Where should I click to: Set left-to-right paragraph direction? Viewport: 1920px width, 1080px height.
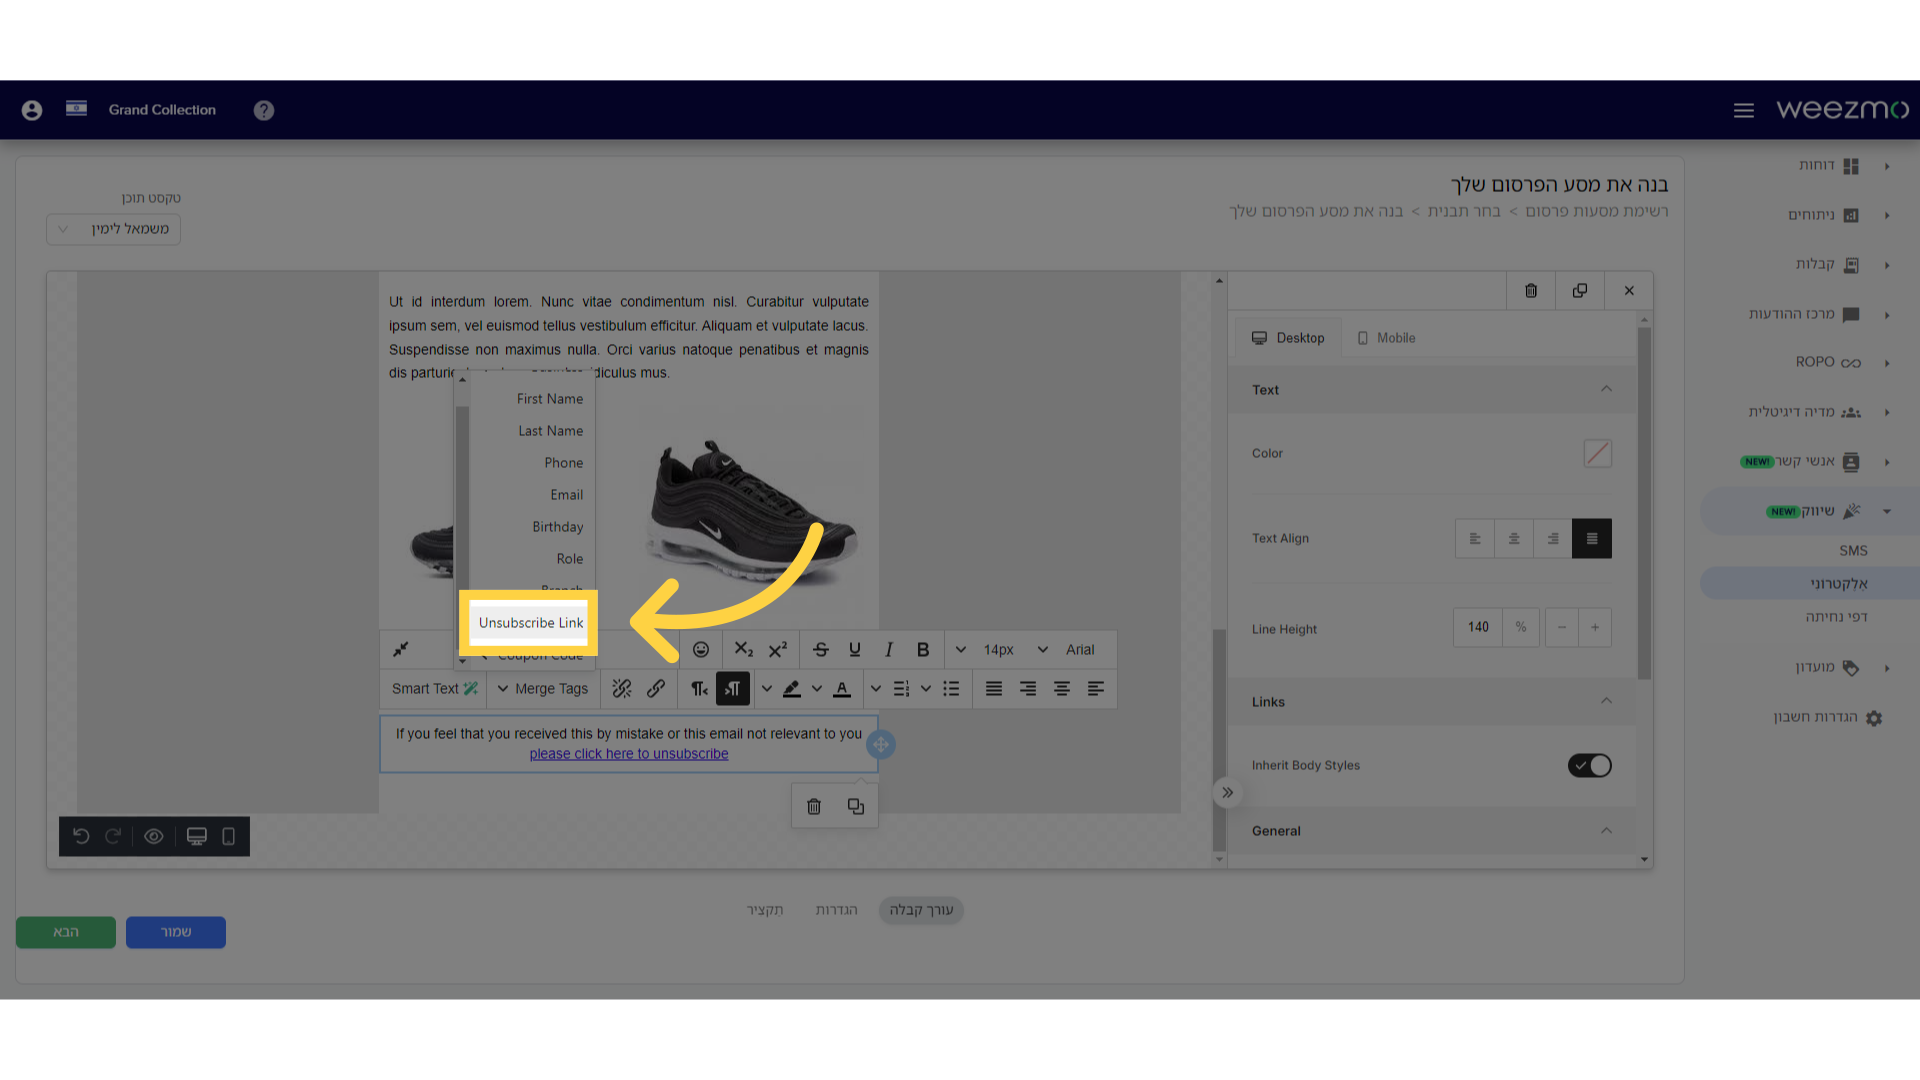(733, 689)
